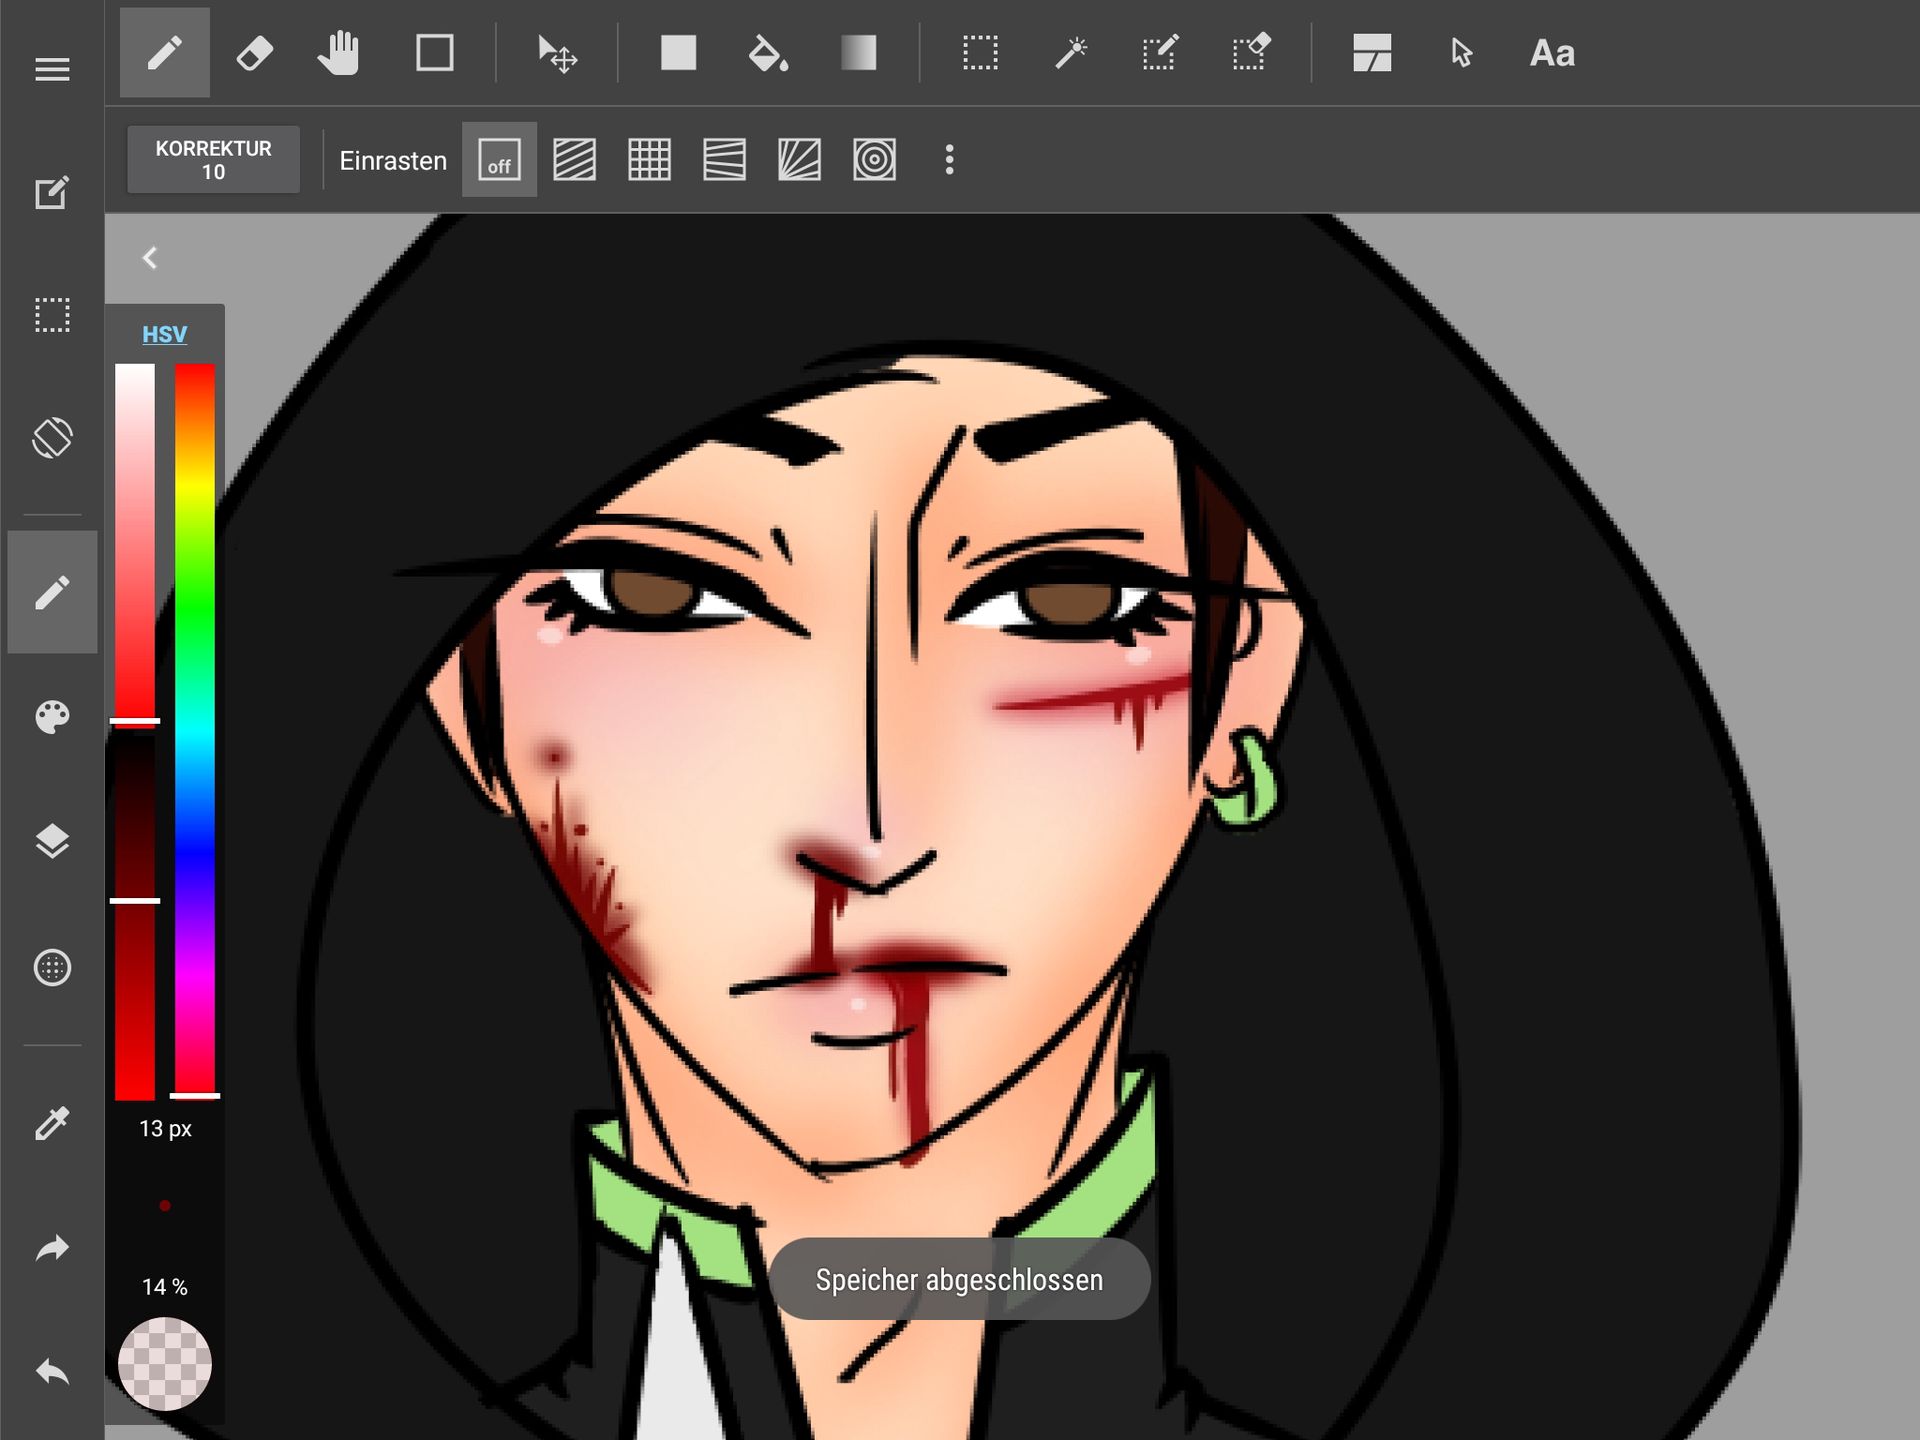Screen dimensions: 1920x1440
Task: Tap the transparent color swatch circle
Action: [x=165, y=1364]
